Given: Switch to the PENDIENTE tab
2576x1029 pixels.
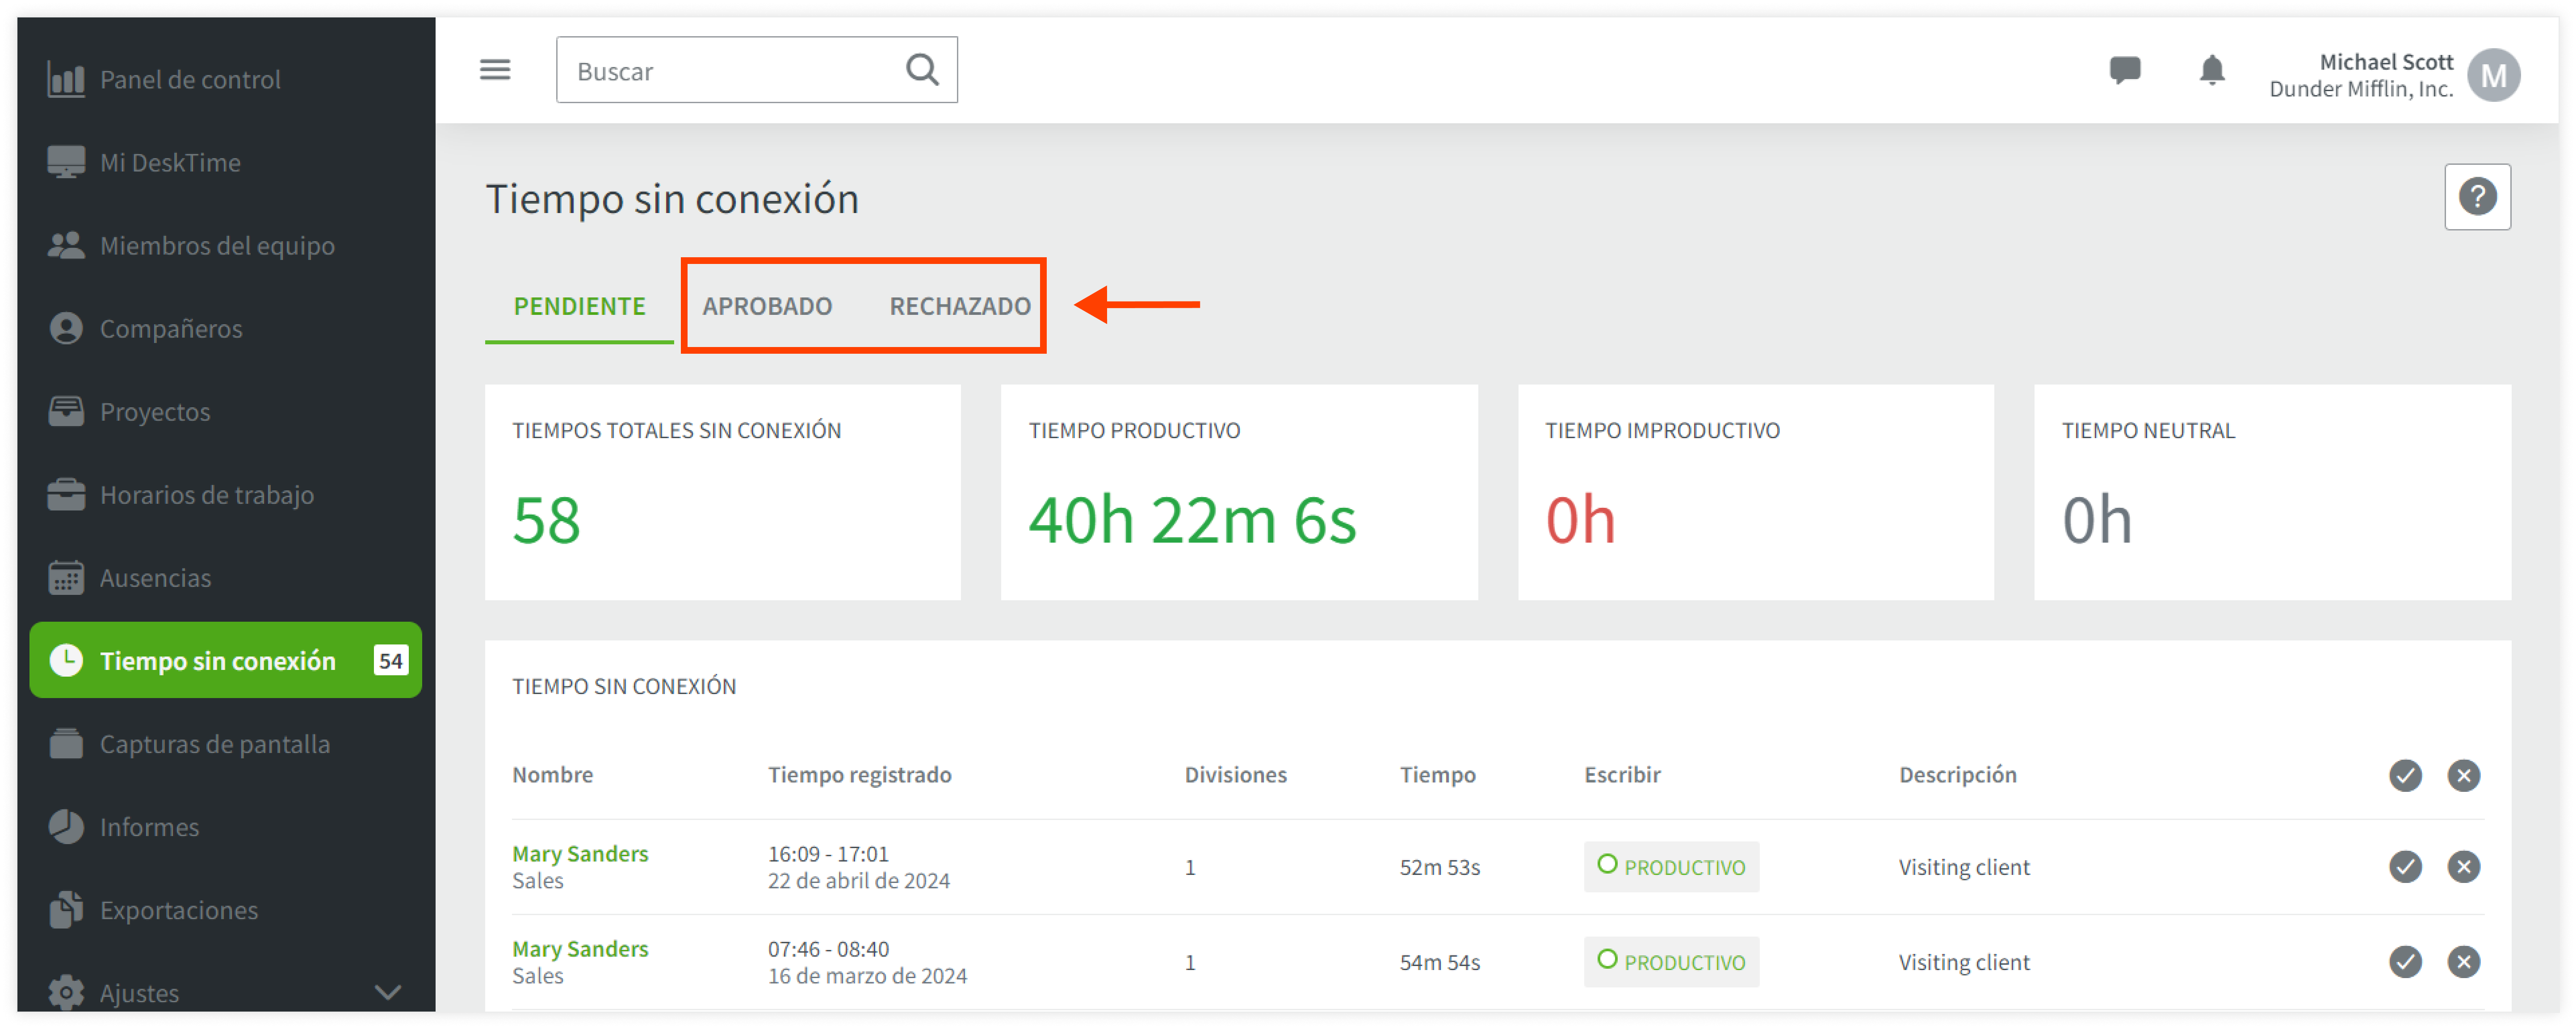Looking at the screenshot, I should pyautogui.click(x=579, y=306).
